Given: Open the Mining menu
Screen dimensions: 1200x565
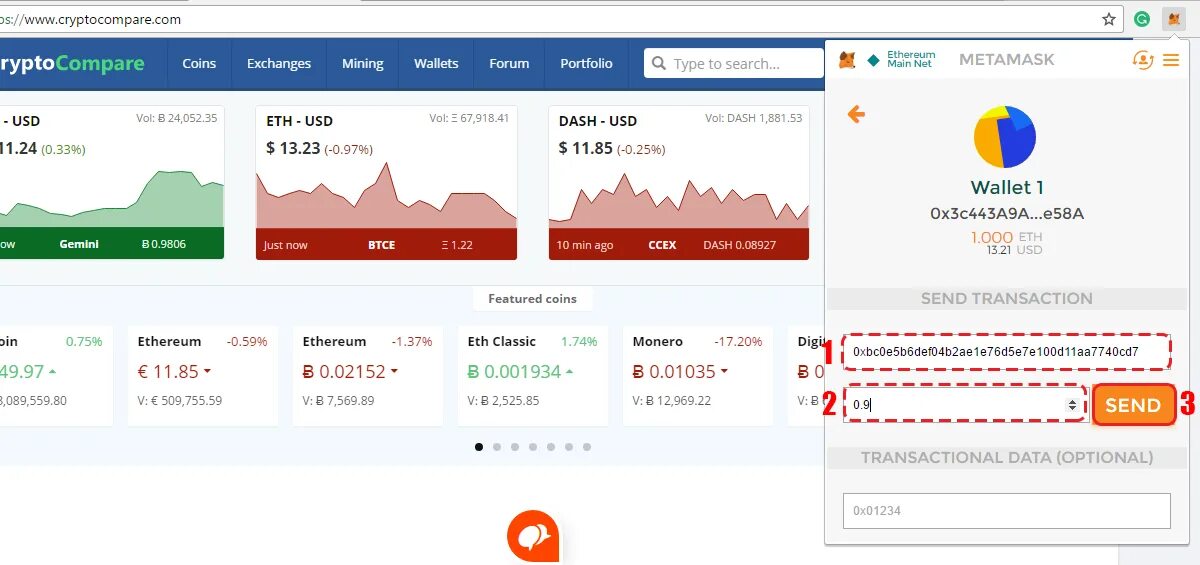Looking at the screenshot, I should (362, 64).
